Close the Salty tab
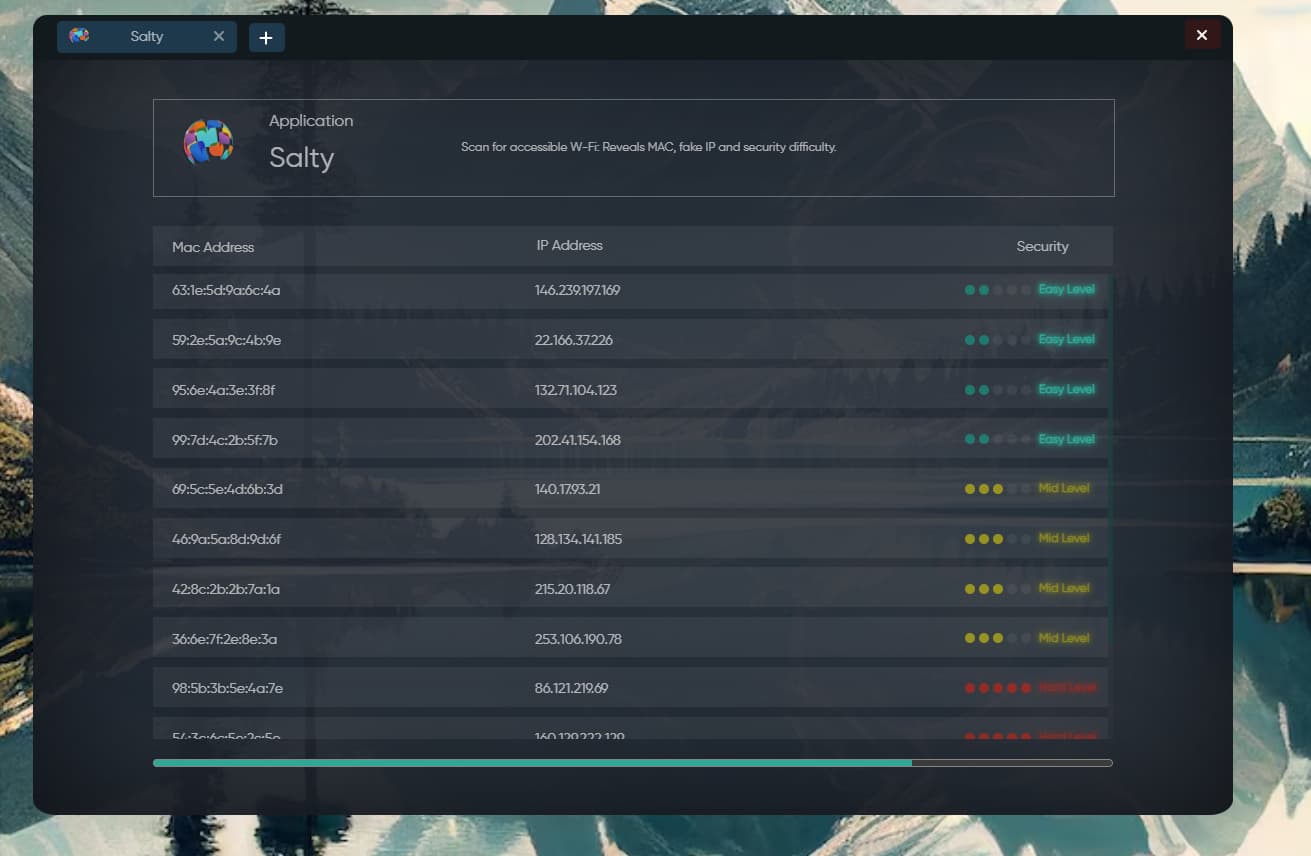The width and height of the screenshot is (1311, 856). 219,36
